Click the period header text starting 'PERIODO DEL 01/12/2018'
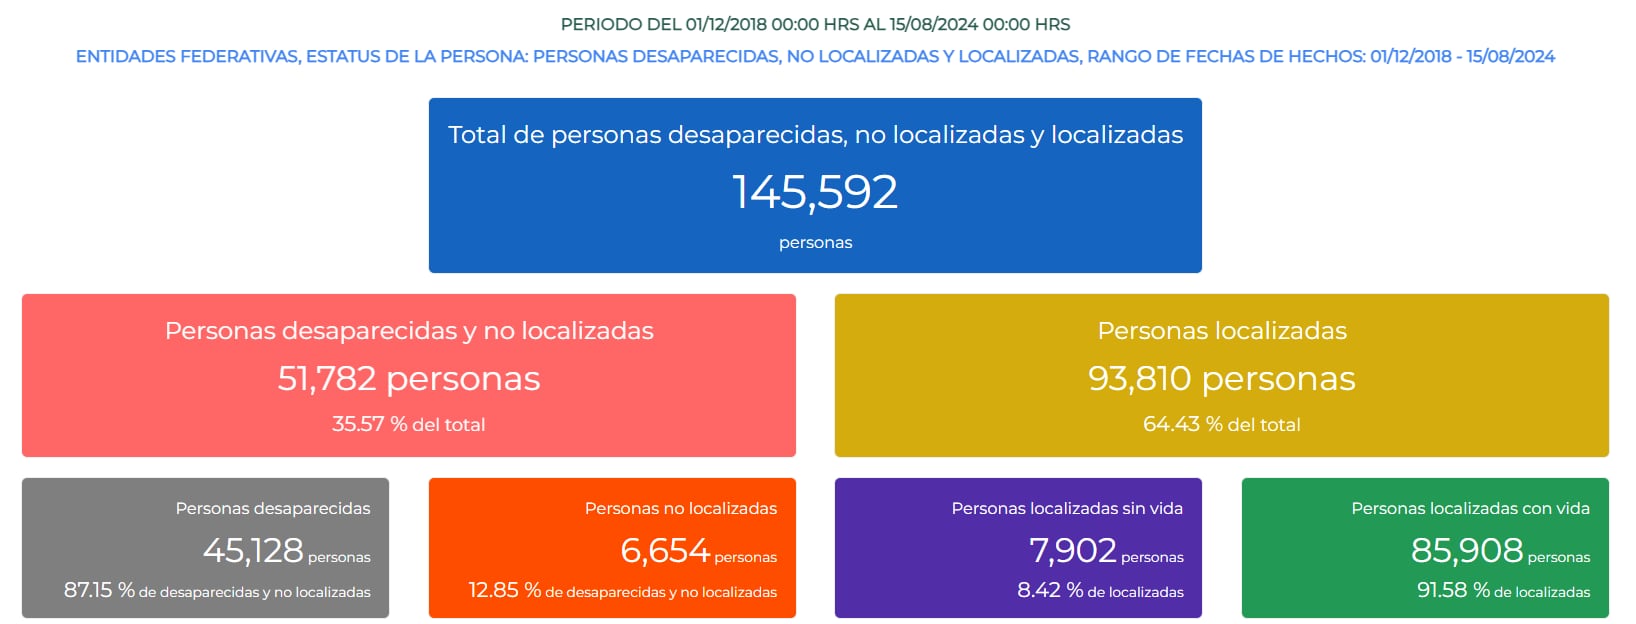The width and height of the screenshot is (1636, 624). click(815, 24)
